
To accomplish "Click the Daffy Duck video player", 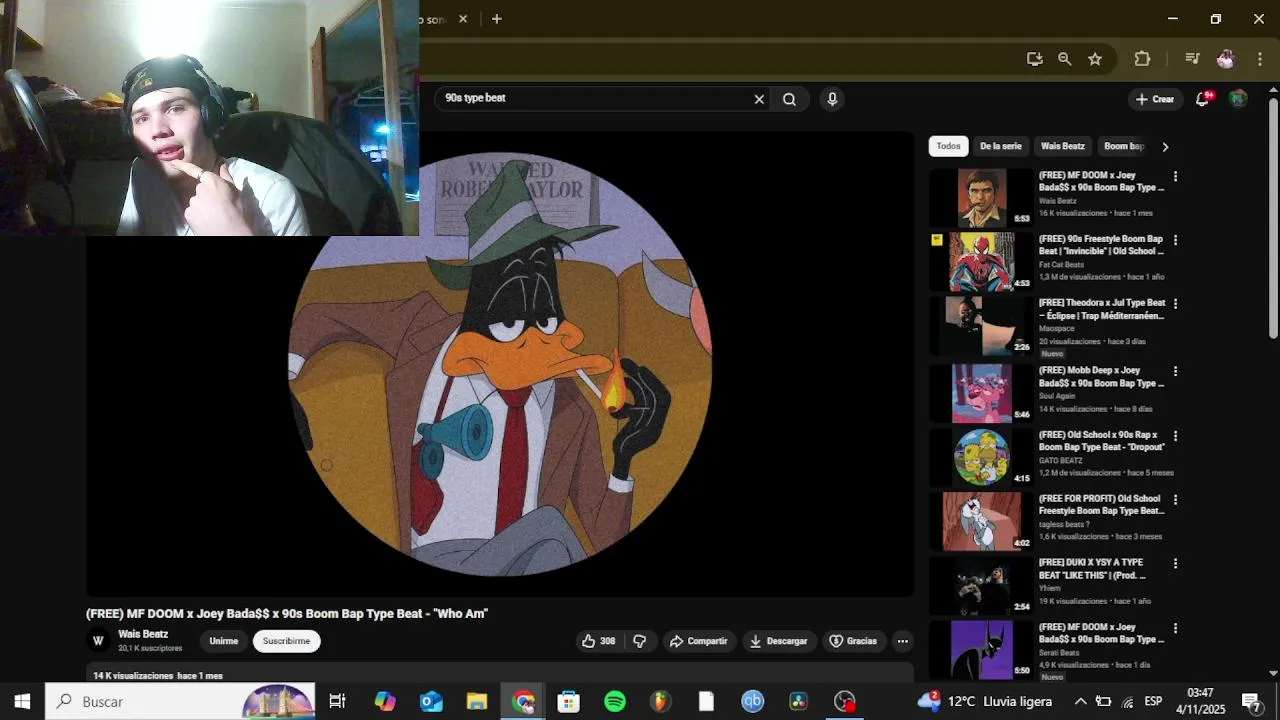I will tap(500, 364).
